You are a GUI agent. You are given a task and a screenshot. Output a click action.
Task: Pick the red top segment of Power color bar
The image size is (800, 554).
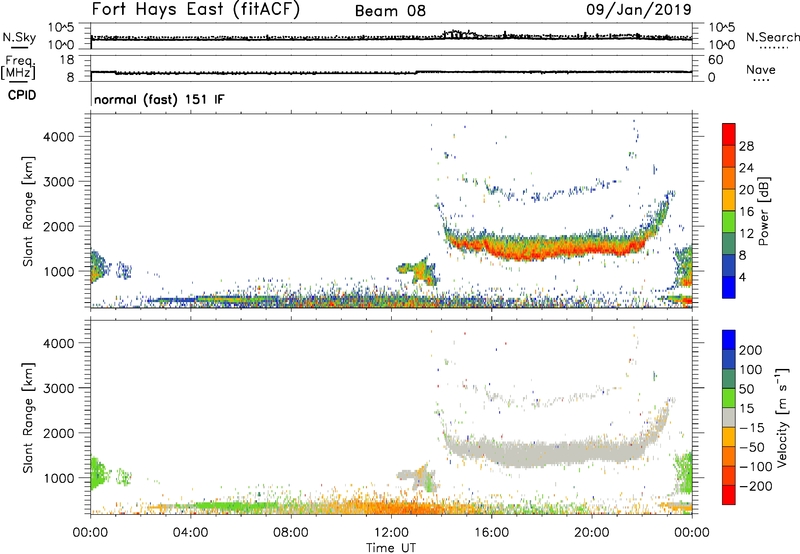729,135
